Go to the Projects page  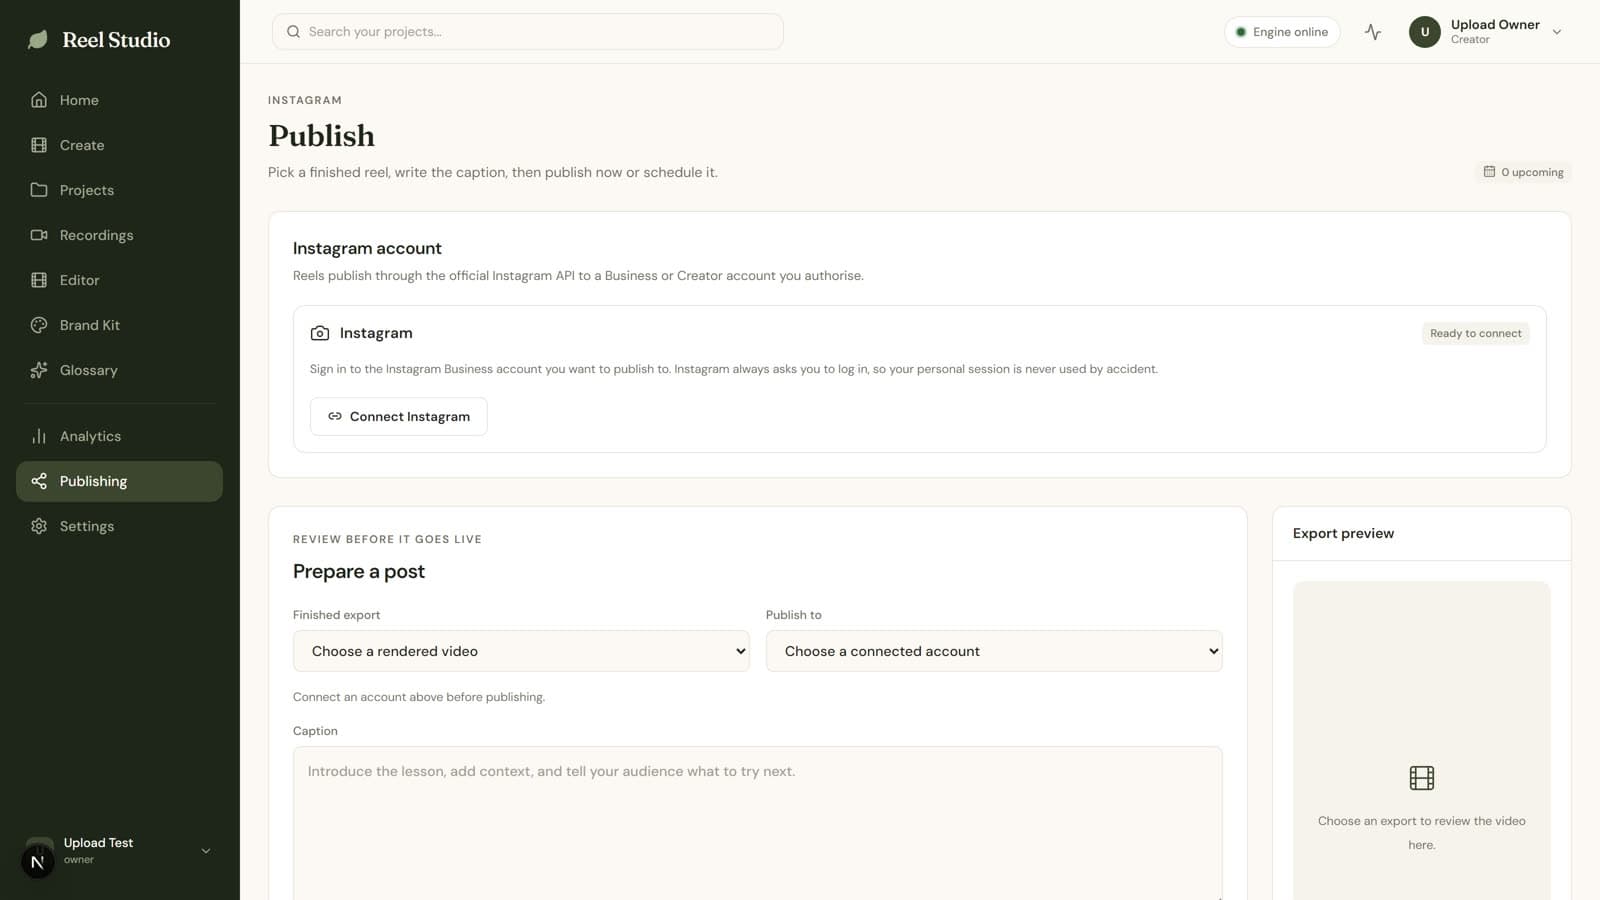(119, 190)
